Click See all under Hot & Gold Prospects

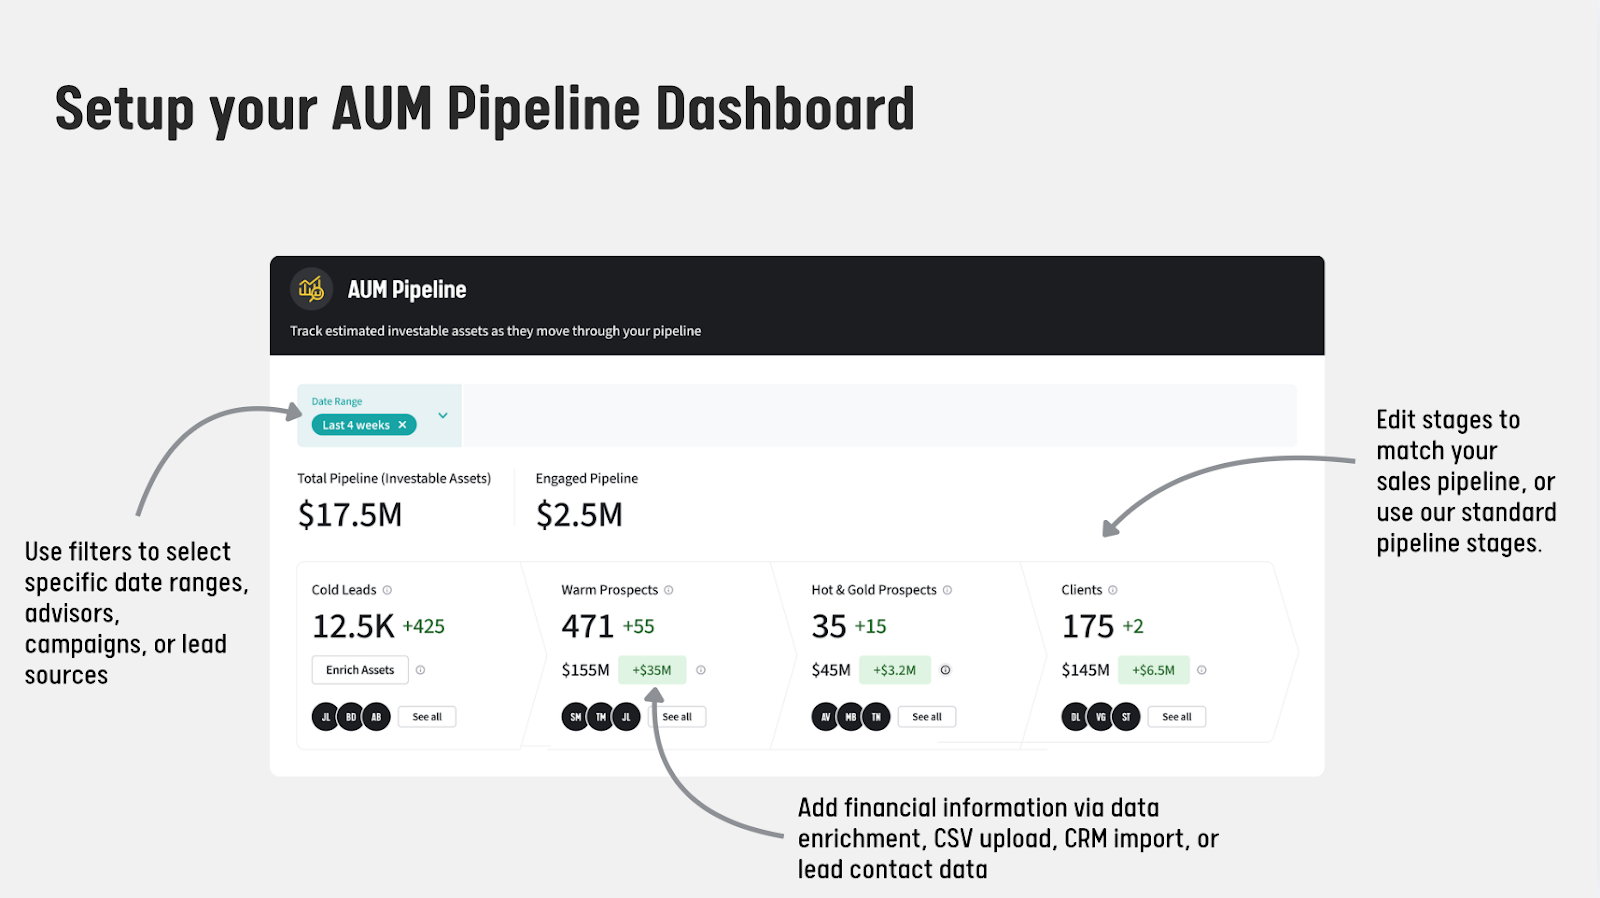927,717
